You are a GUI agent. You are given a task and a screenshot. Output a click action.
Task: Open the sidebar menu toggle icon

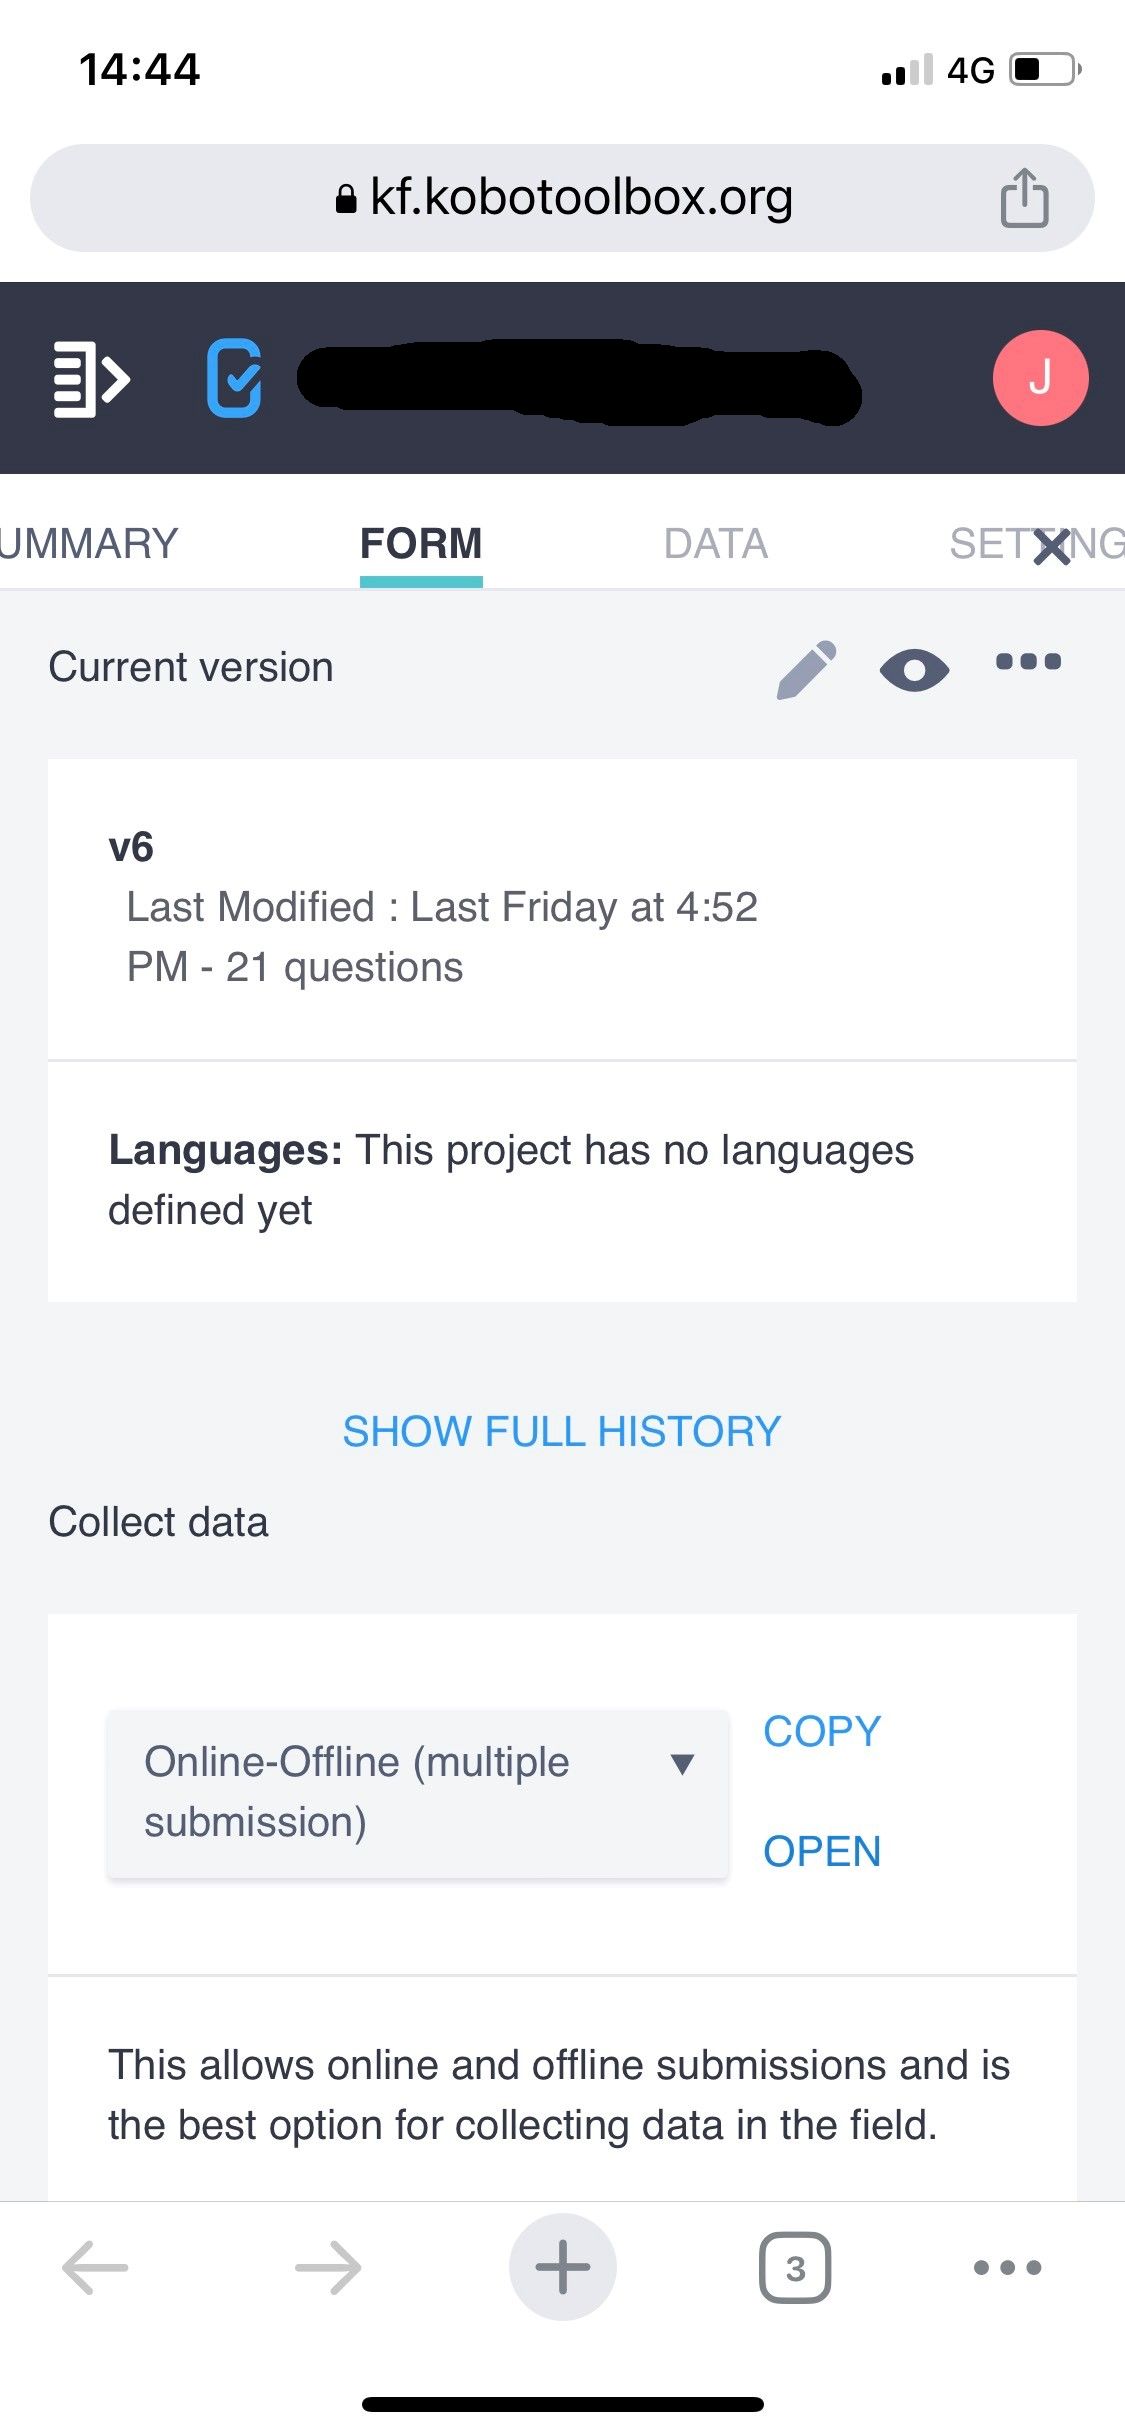tap(91, 379)
